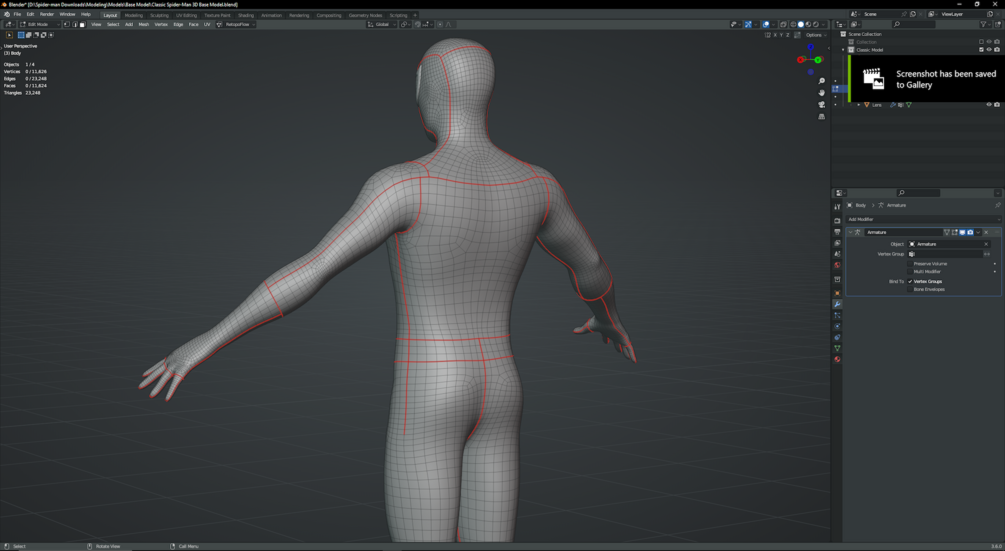Click the pan view hand icon
Viewport: 1005px width, 551px height.
(x=822, y=92)
